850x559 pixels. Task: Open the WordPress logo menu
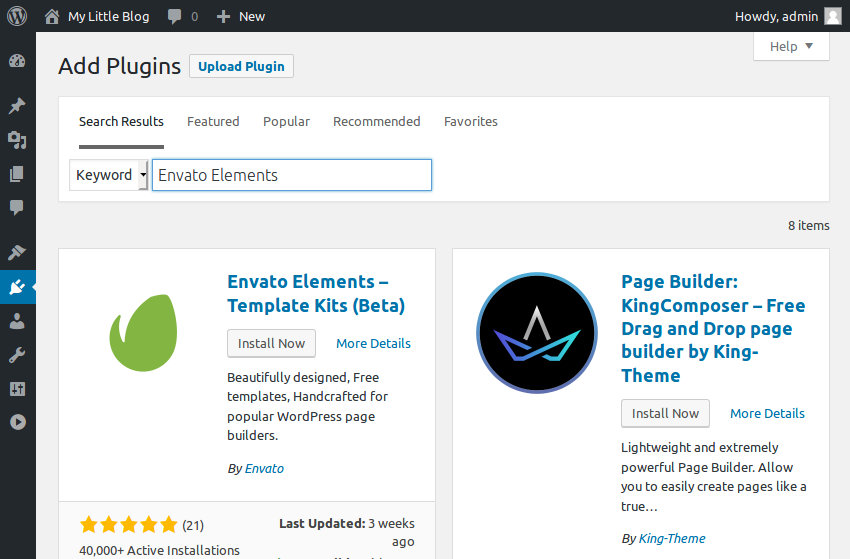click(17, 16)
